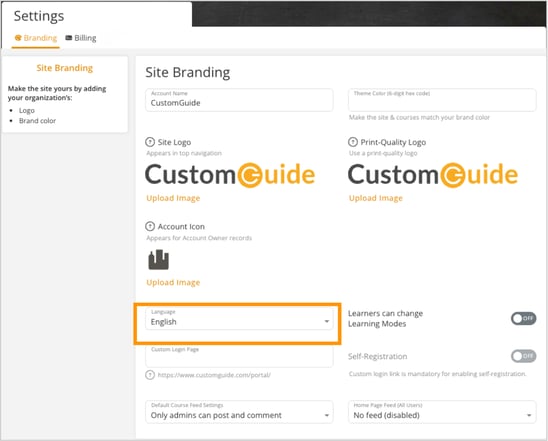Click the card icon on the Billing tab
This screenshot has height=441, width=548.
69,38
